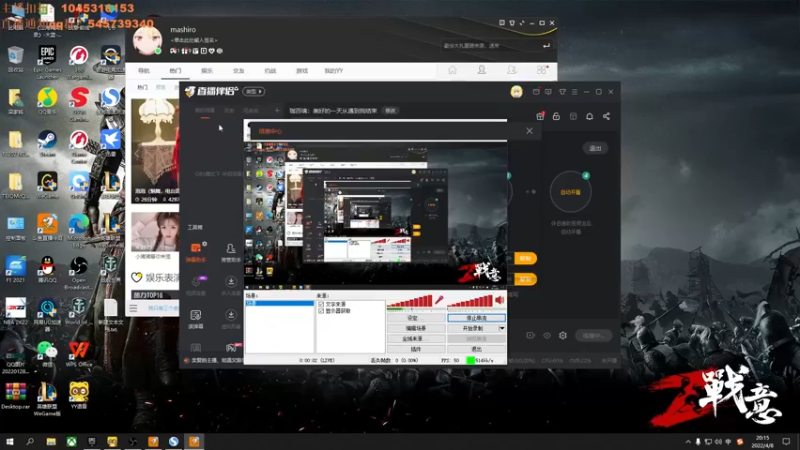800x450 pixels.
Task: Open the WeChat desktop shortcut
Action: 47,354
